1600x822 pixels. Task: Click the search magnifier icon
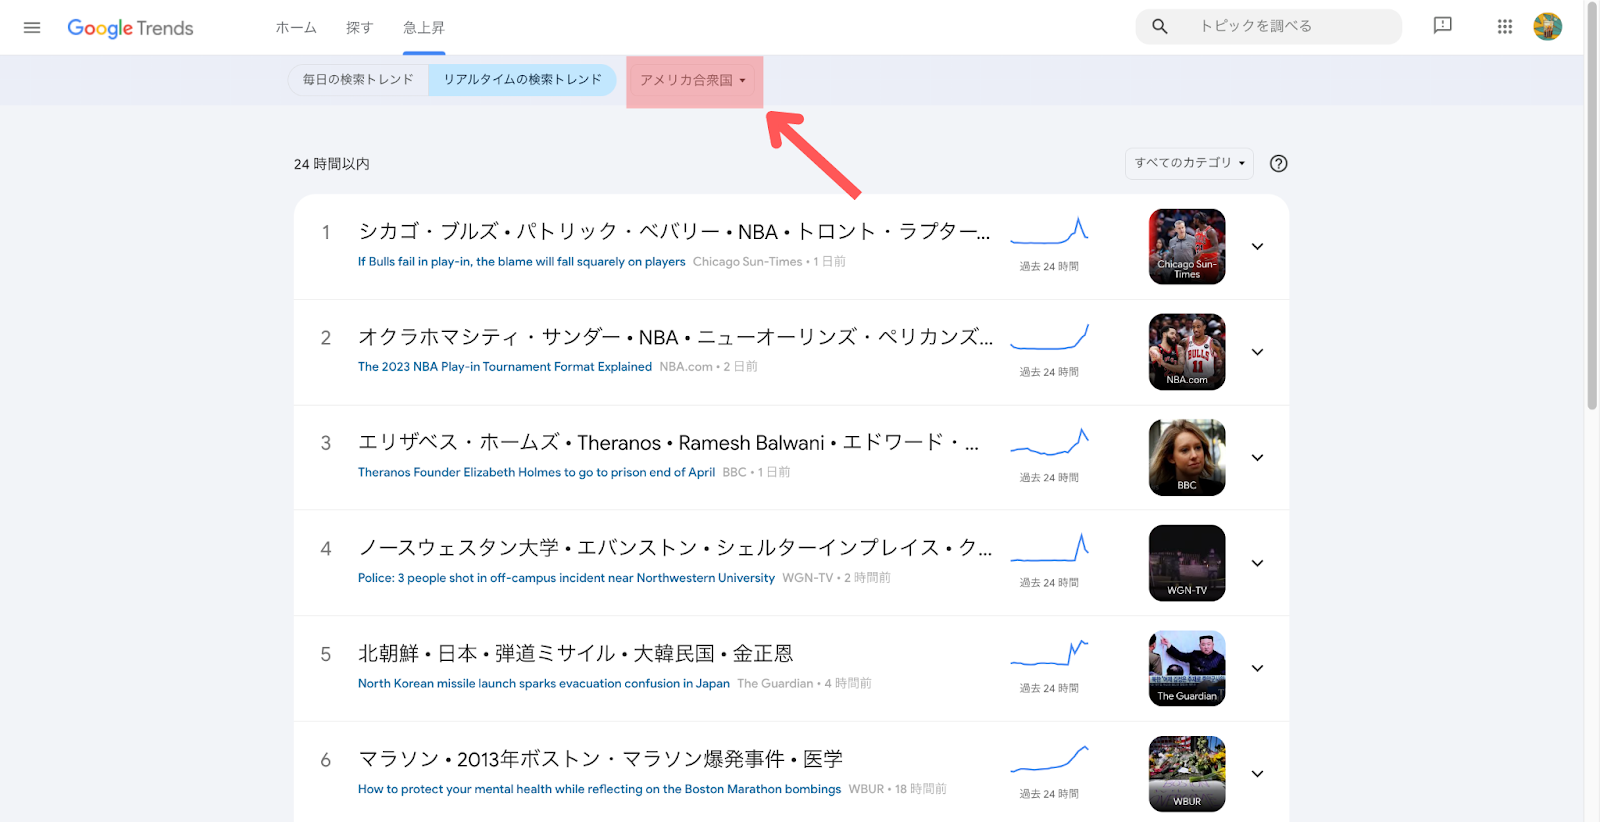[1160, 27]
